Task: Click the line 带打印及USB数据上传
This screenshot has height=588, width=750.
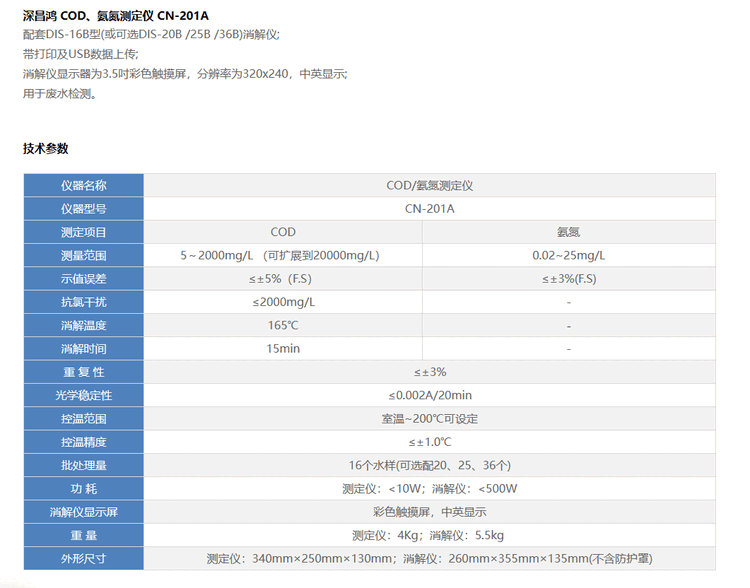Action: [80, 54]
